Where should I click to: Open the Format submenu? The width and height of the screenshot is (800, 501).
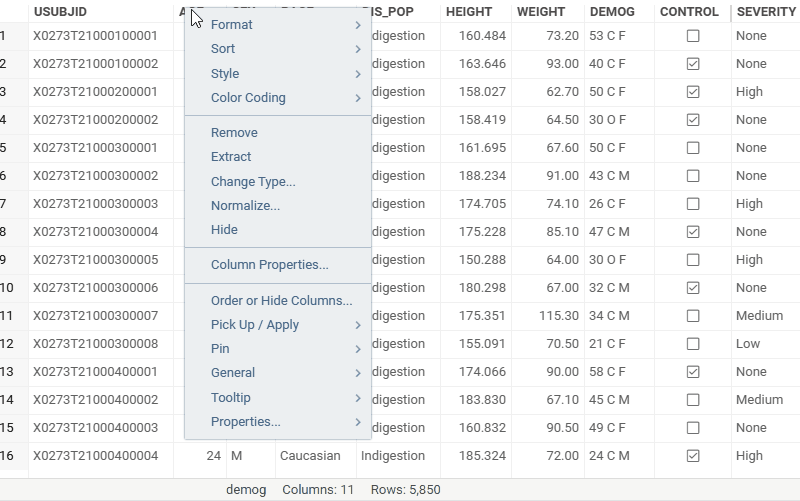click(x=231, y=24)
